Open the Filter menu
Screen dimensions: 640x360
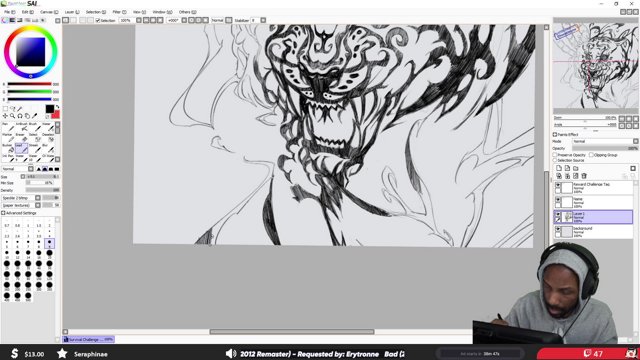119,12
